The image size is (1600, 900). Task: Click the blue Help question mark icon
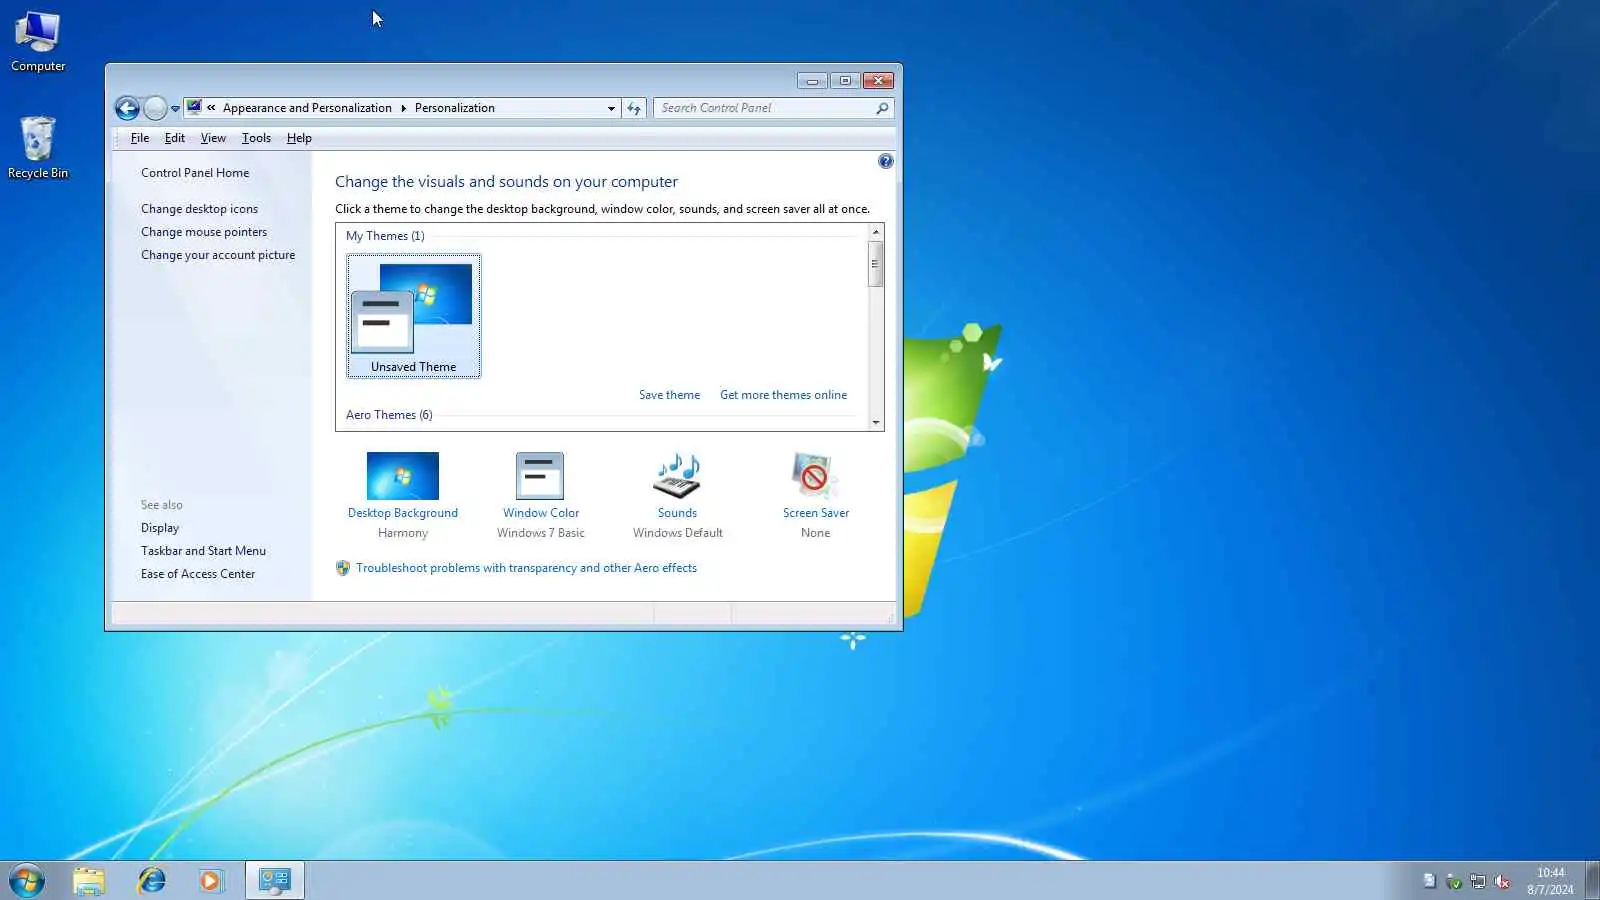point(885,161)
